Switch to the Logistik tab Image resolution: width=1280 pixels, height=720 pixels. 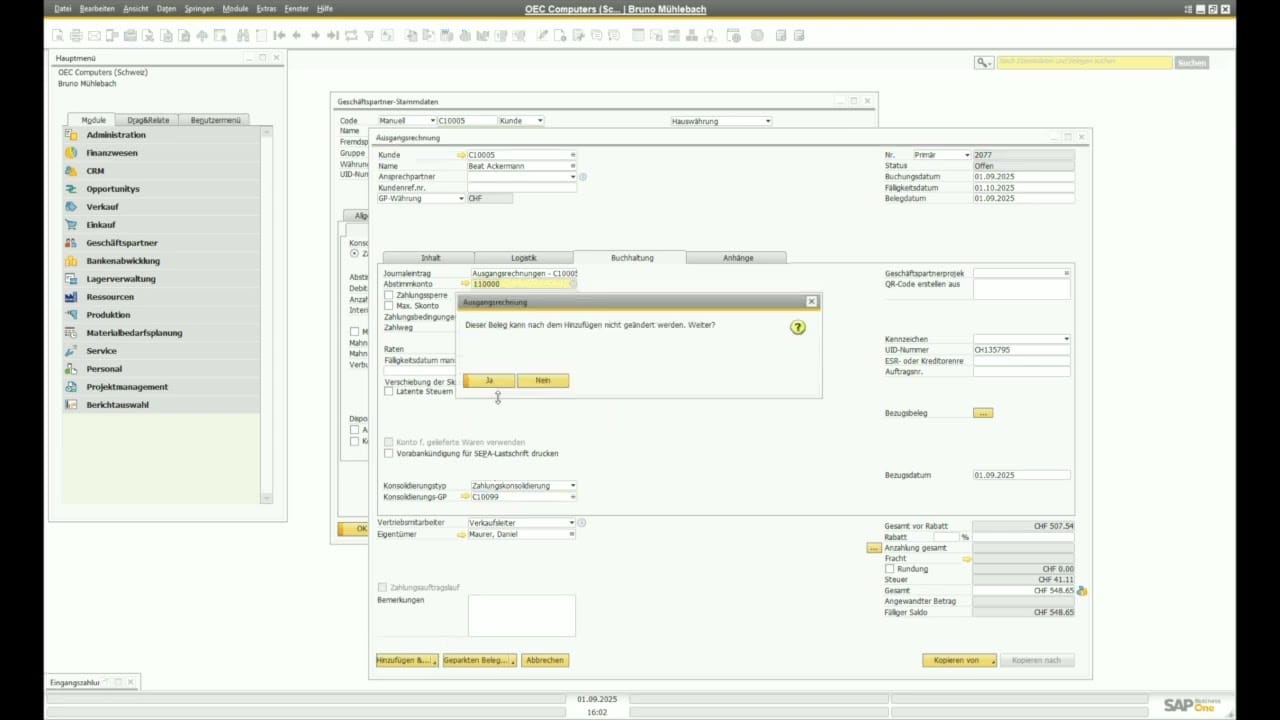click(523, 258)
